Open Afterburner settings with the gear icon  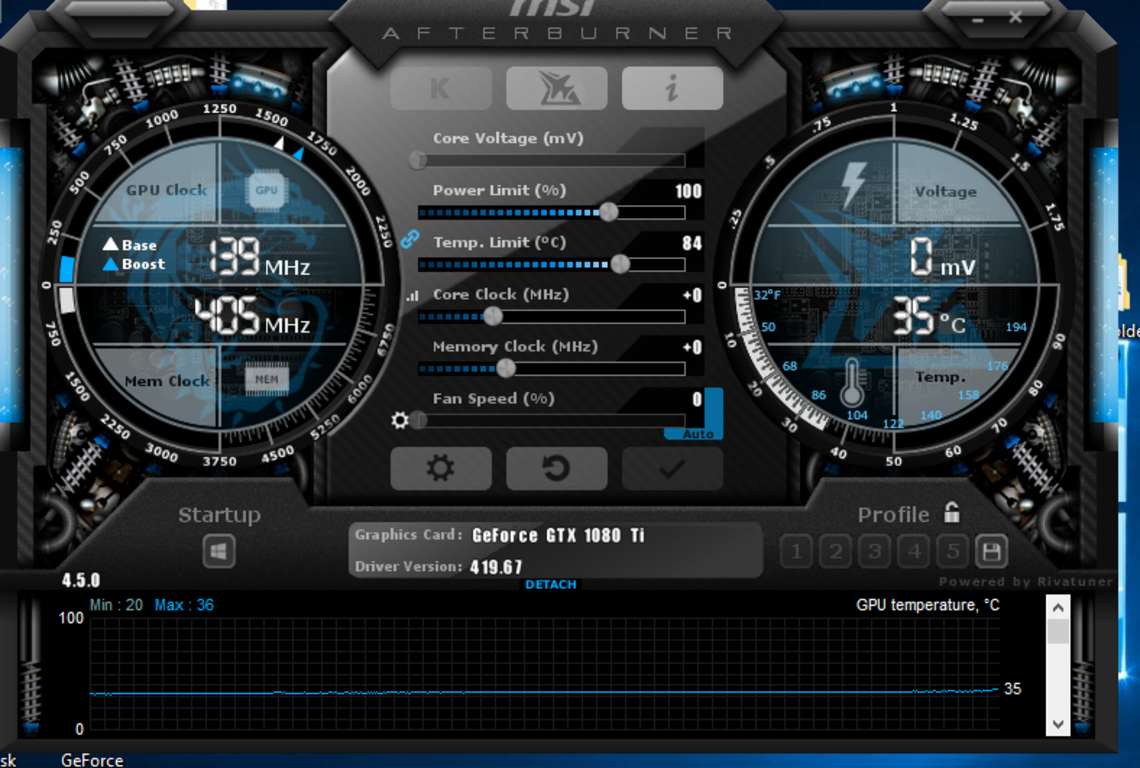(442, 468)
